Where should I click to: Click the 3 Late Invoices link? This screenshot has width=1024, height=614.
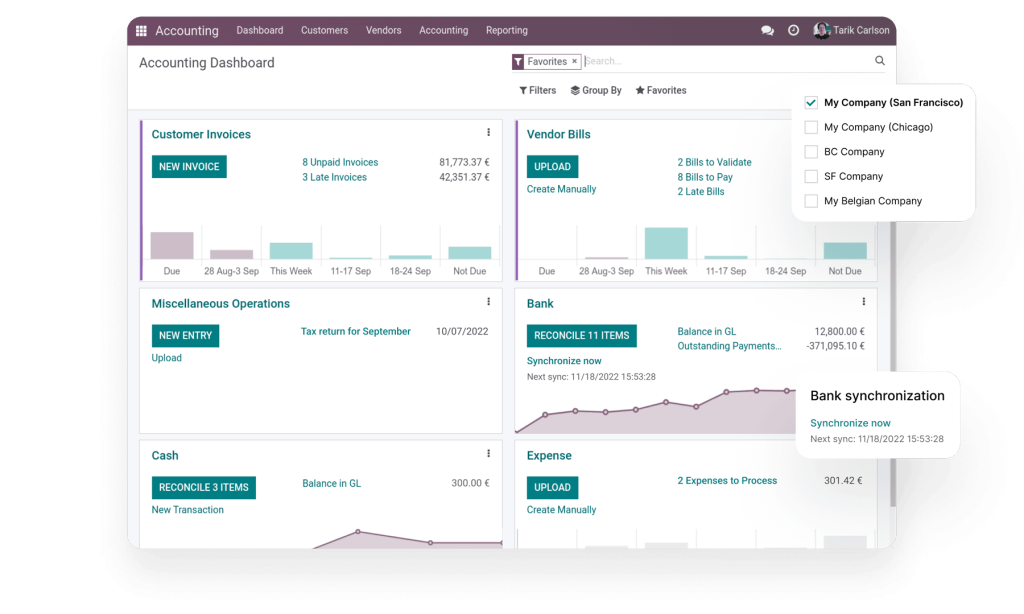pos(334,177)
